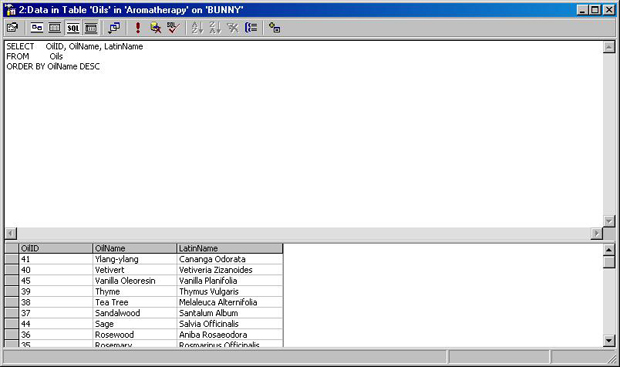Toggle the grid pane button

[55, 28]
